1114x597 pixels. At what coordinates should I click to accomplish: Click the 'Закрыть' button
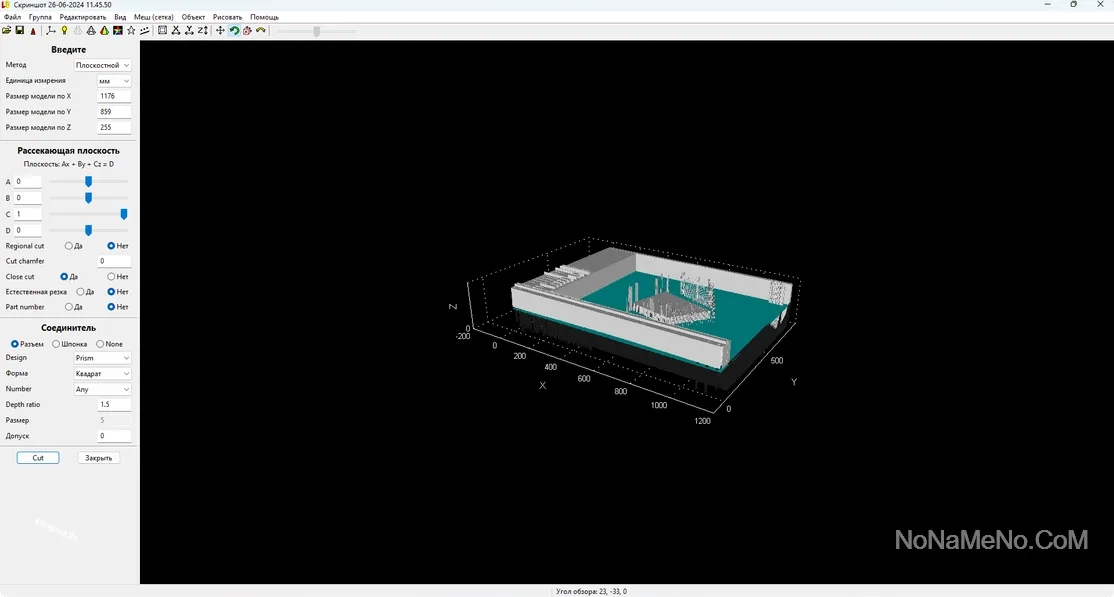(x=99, y=458)
